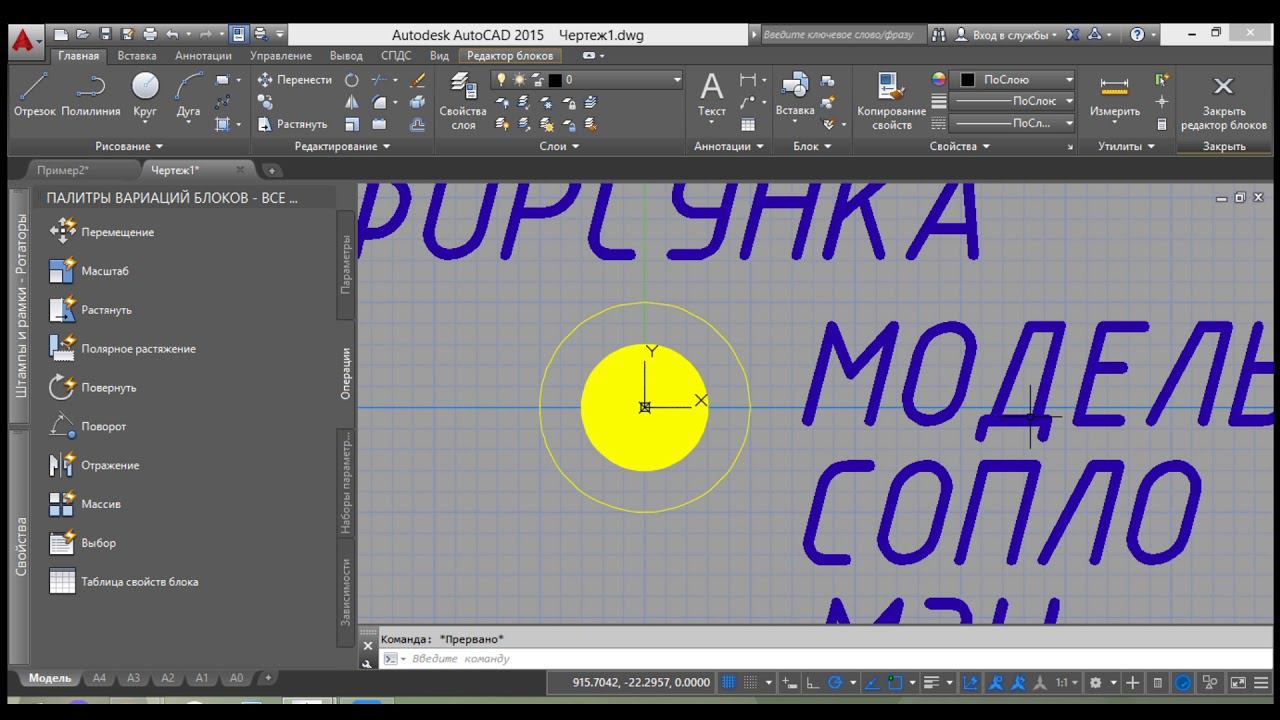The image size is (1280, 720).
Task: Choose Отражение action in palette
Action: (95, 466)
